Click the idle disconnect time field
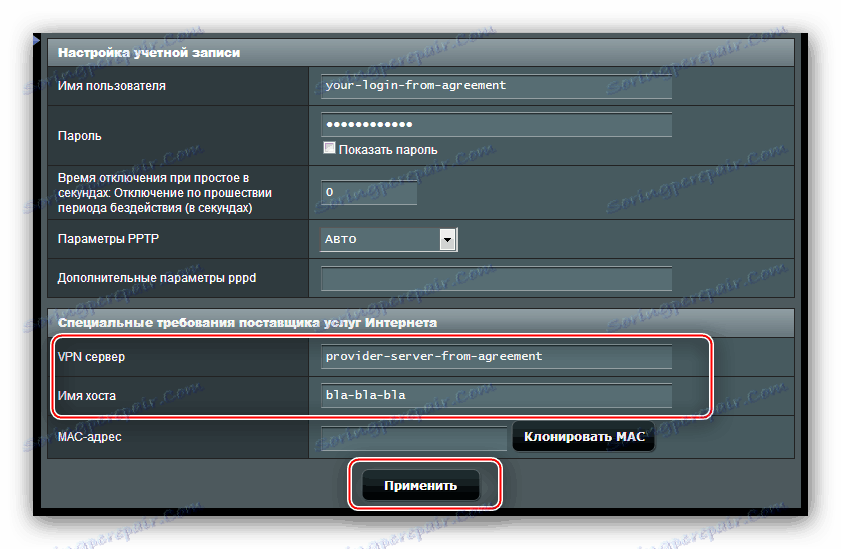The height and width of the screenshot is (549, 841). (368, 192)
